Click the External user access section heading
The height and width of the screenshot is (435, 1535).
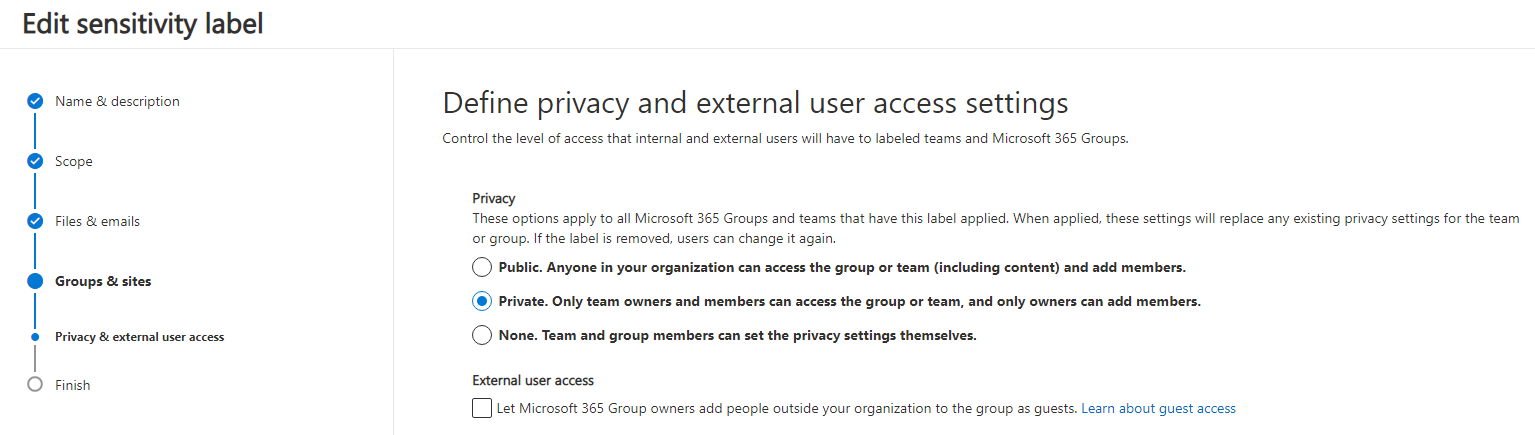tap(533, 380)
